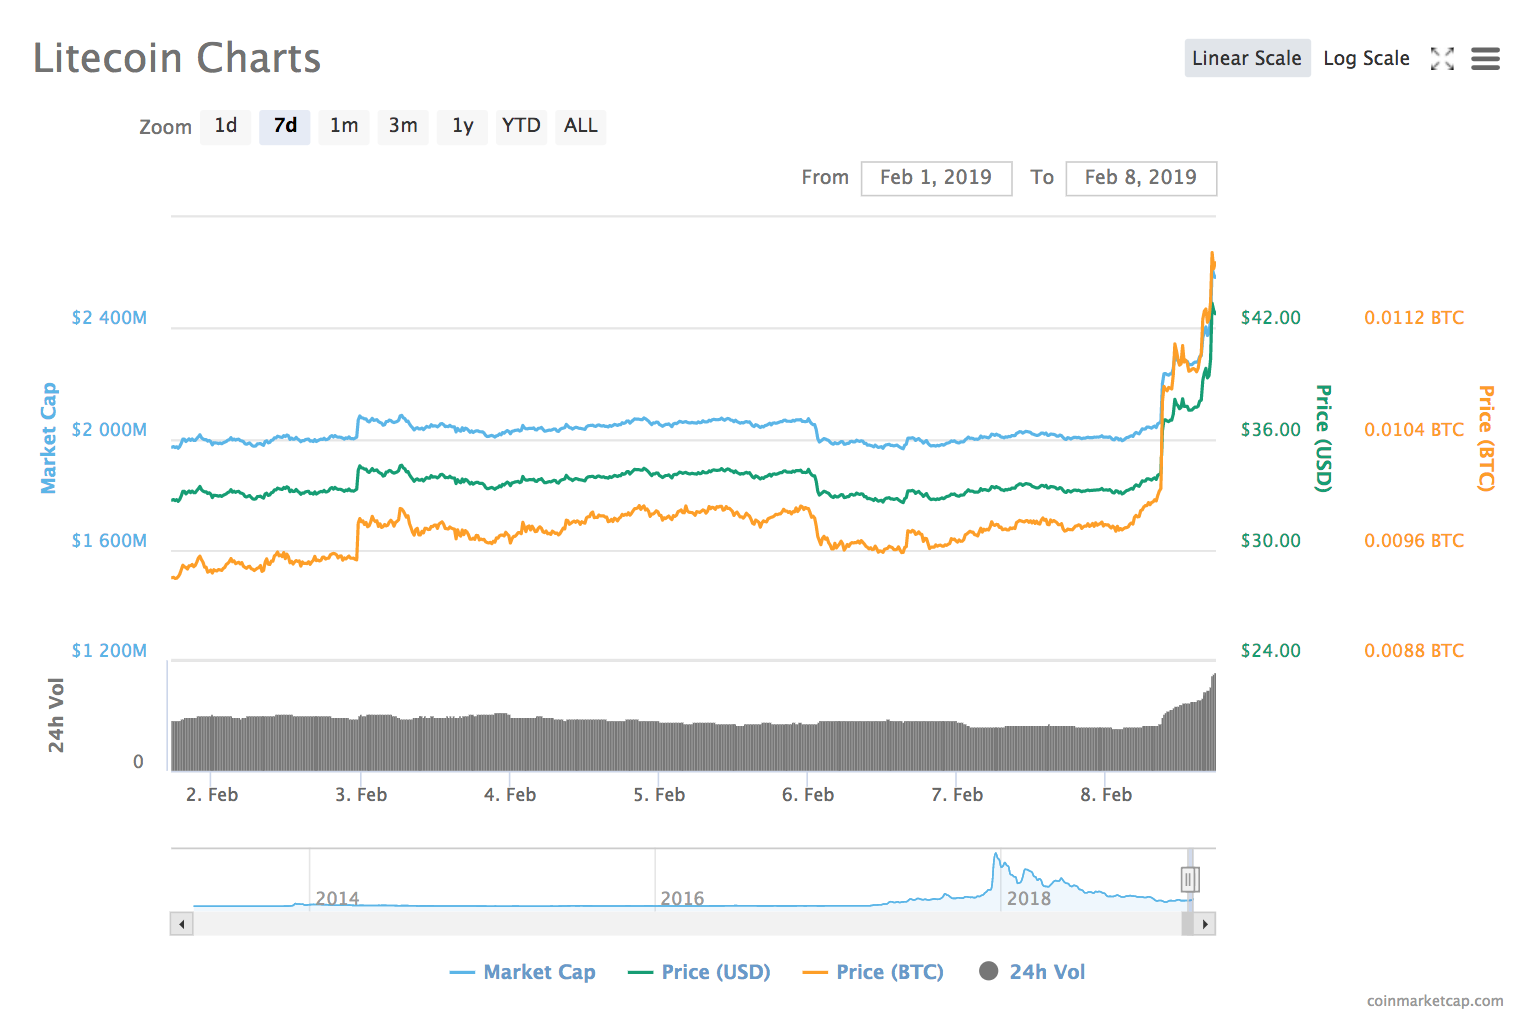Click the ALL zoom option

(580, 126)
